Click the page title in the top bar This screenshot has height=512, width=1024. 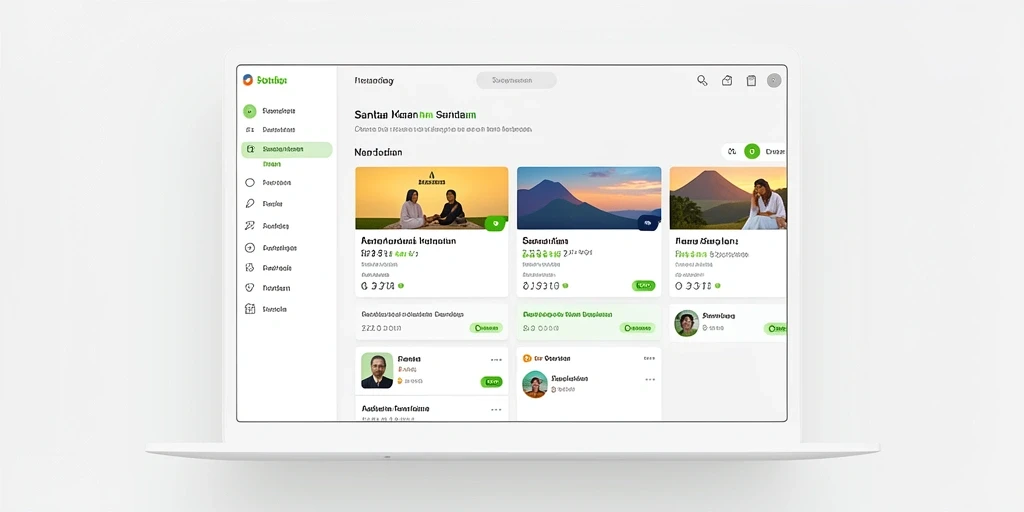(x=374, y=81)
